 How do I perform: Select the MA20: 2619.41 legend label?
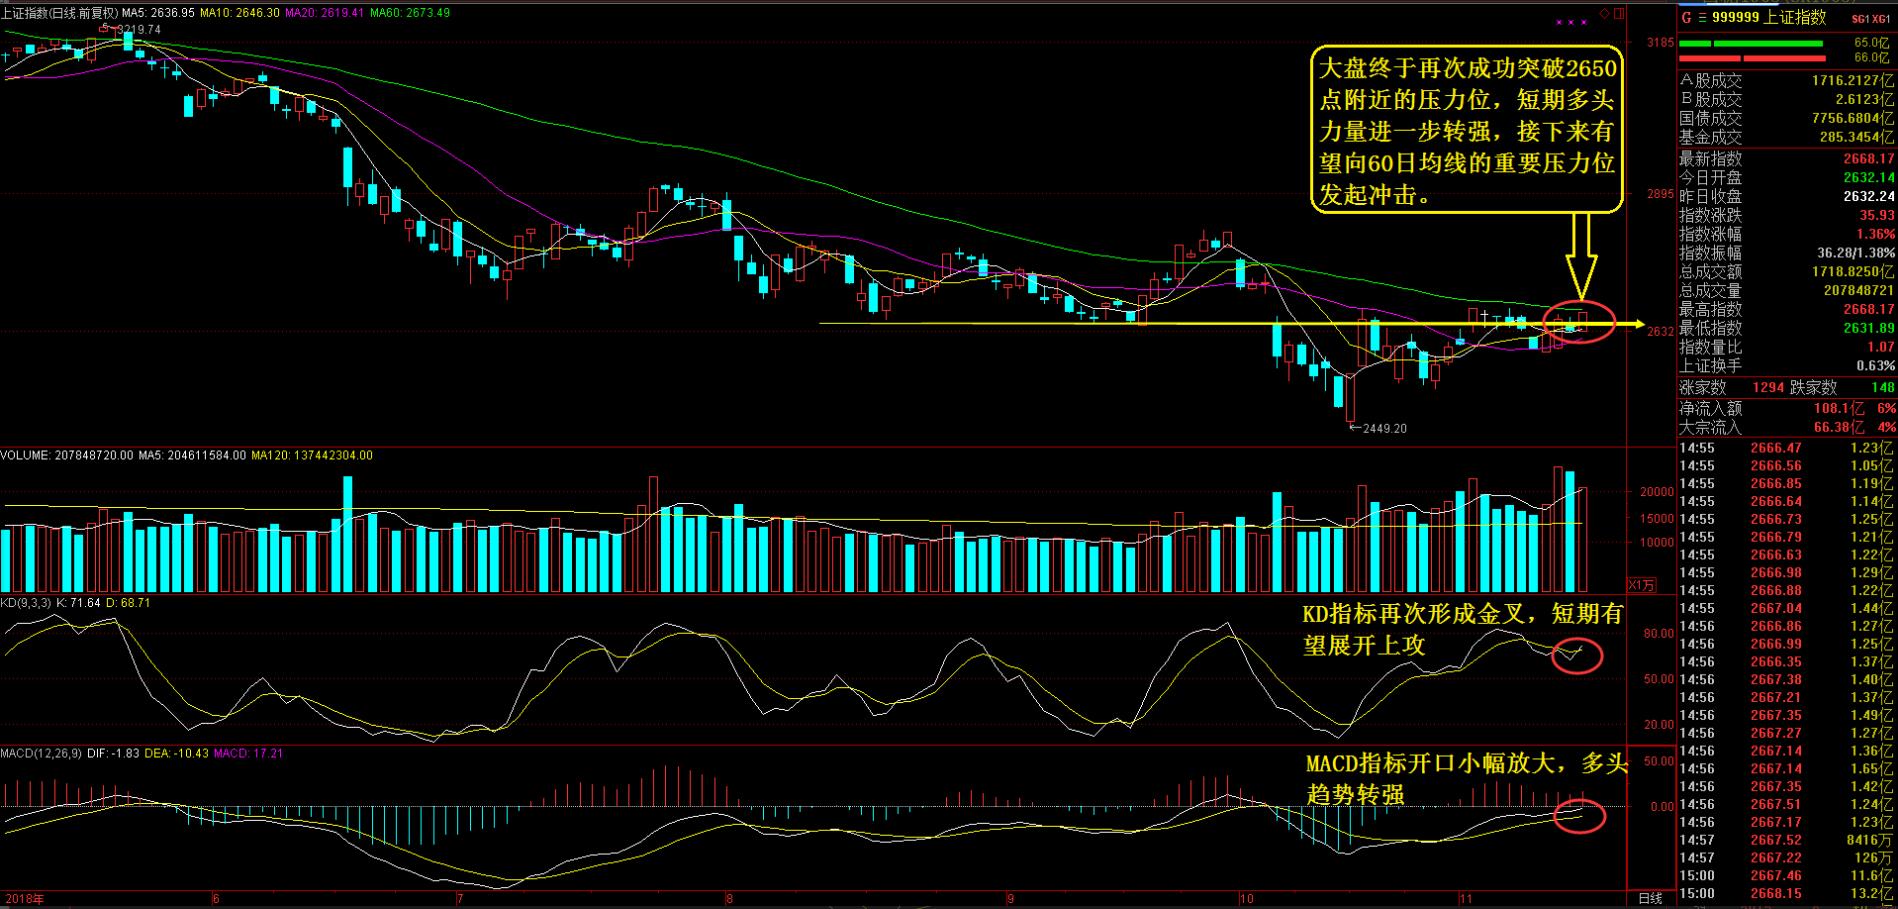pos(324,13)
